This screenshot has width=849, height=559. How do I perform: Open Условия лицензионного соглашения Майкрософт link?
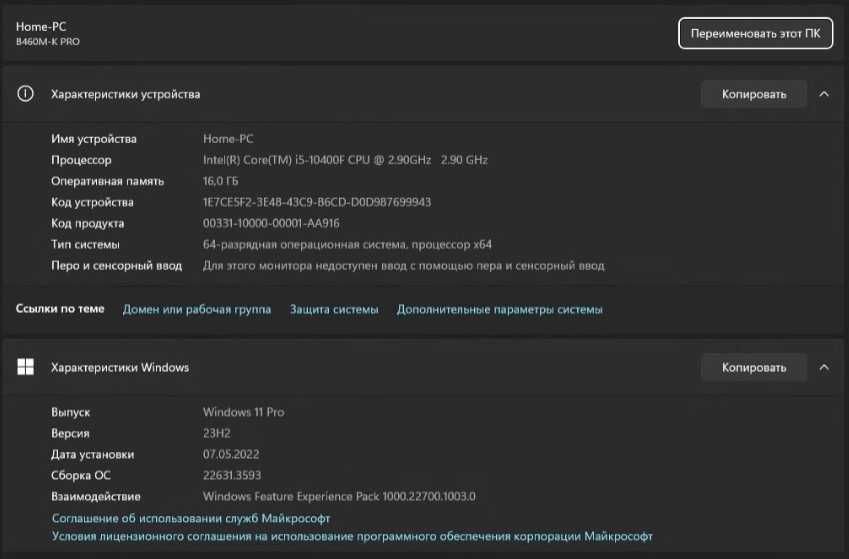coord(352,536)
